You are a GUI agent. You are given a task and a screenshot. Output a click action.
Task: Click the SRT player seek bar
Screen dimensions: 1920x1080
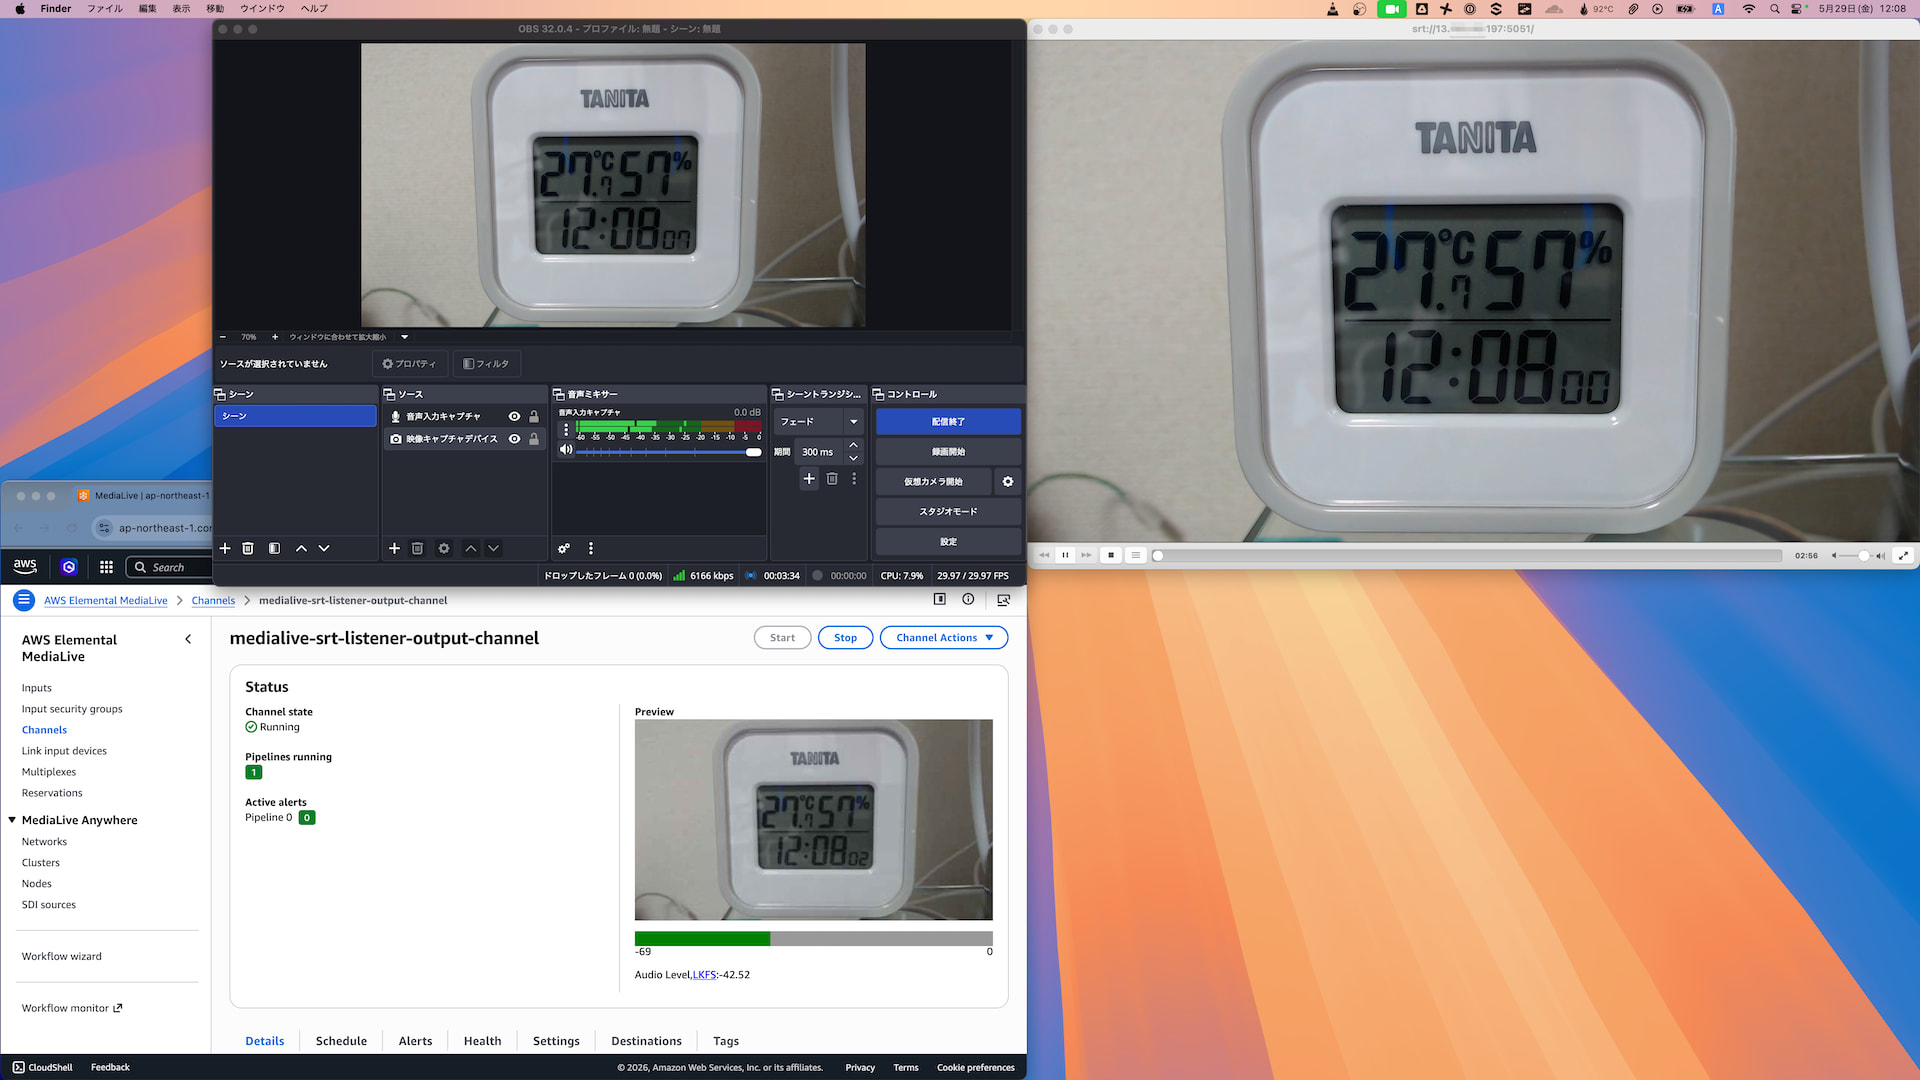point(1468,555)
